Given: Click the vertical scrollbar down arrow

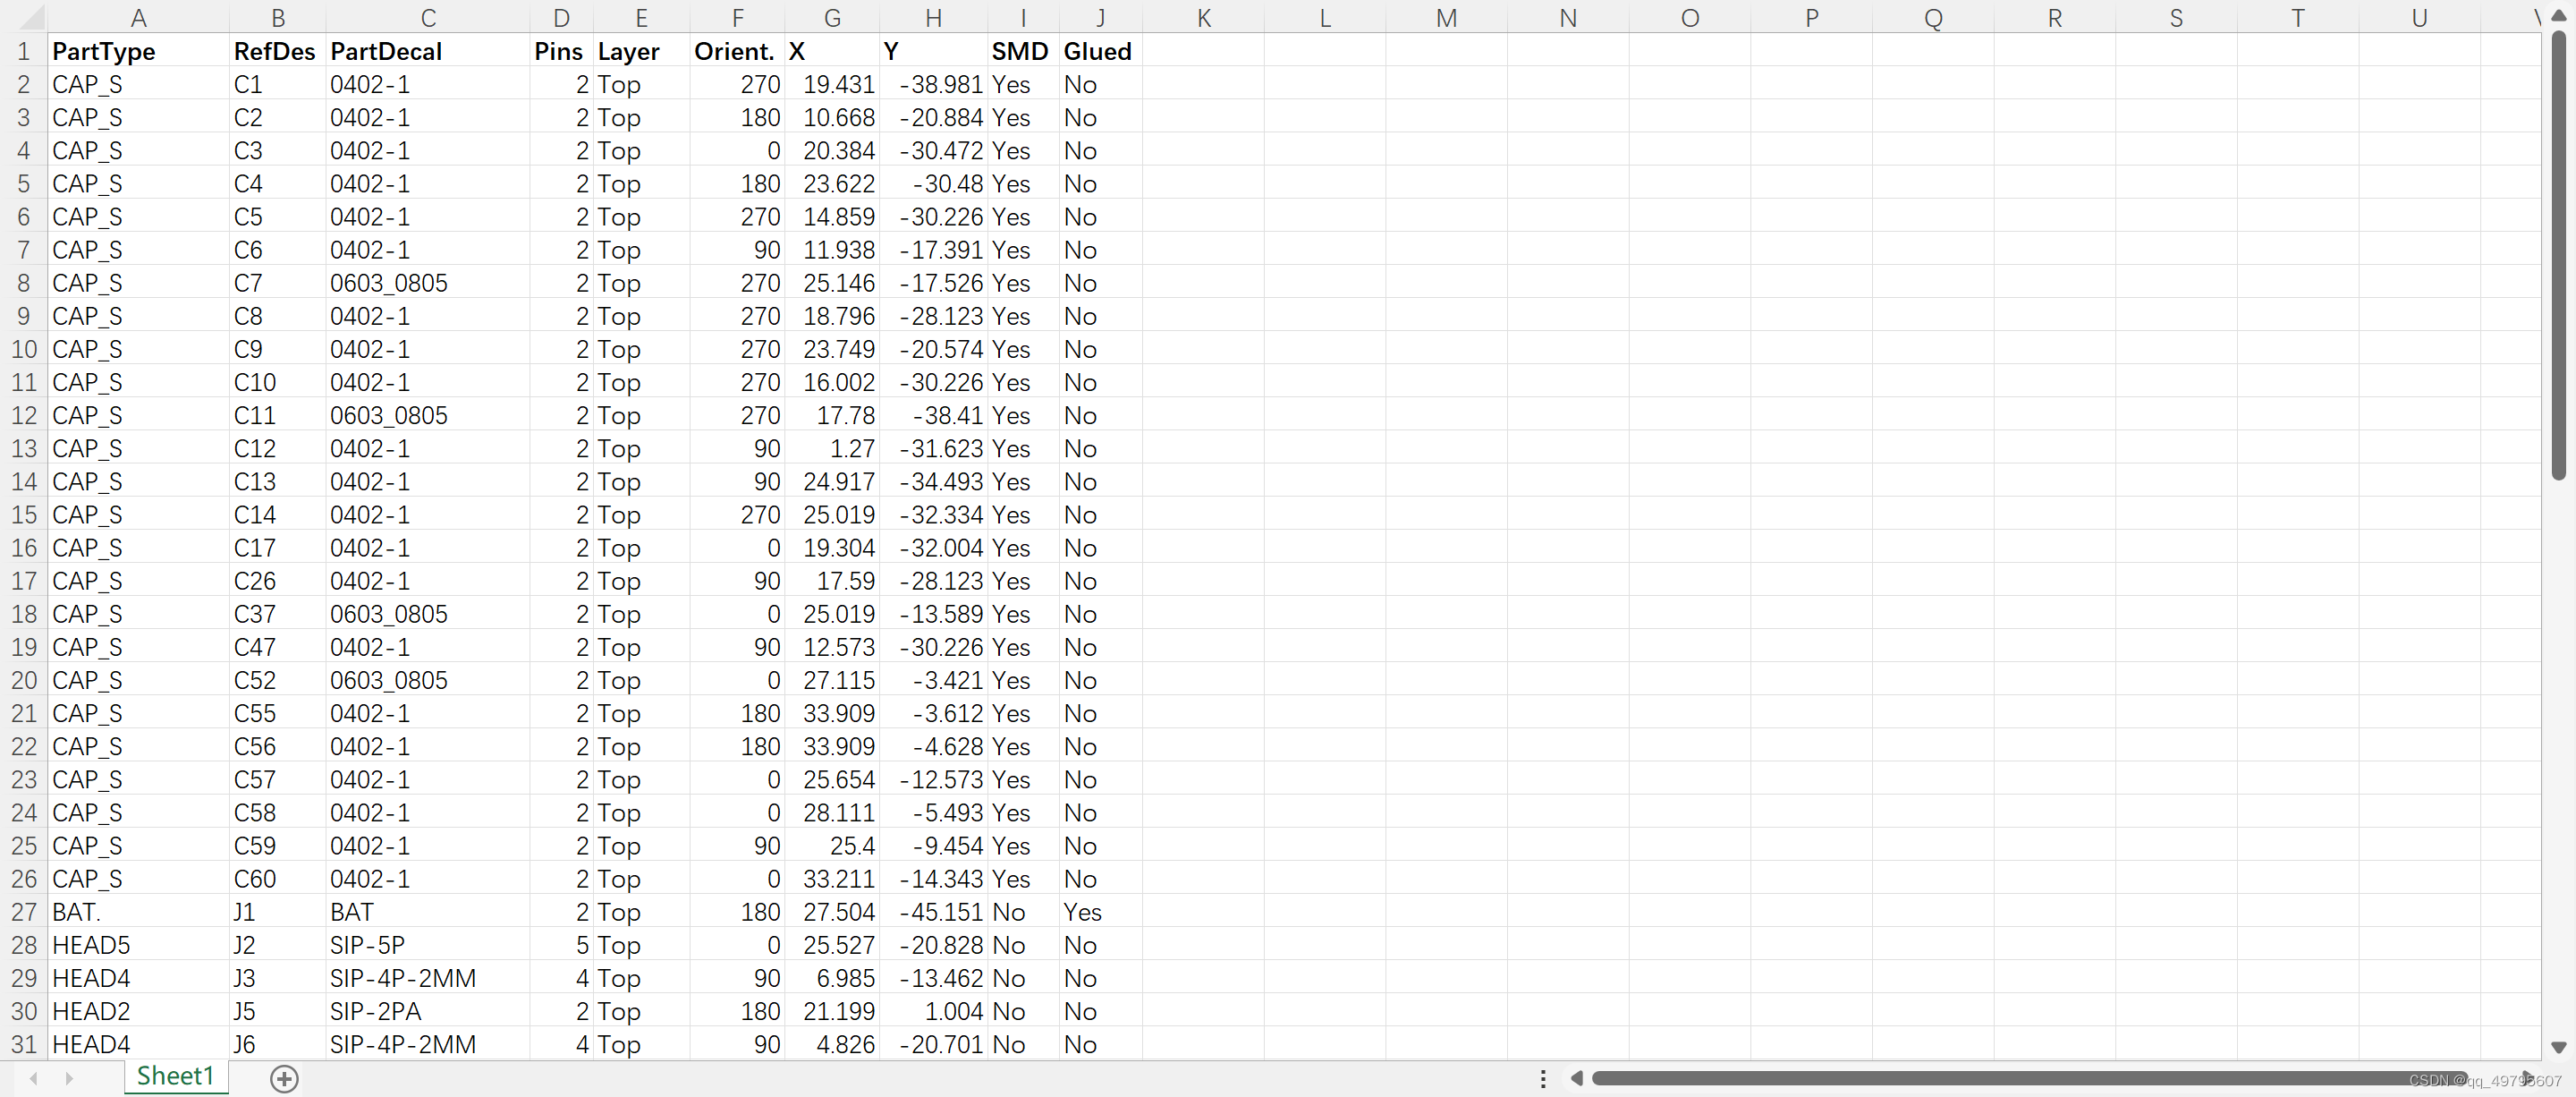Looking at the screenshot, I should [2559, 1046].
